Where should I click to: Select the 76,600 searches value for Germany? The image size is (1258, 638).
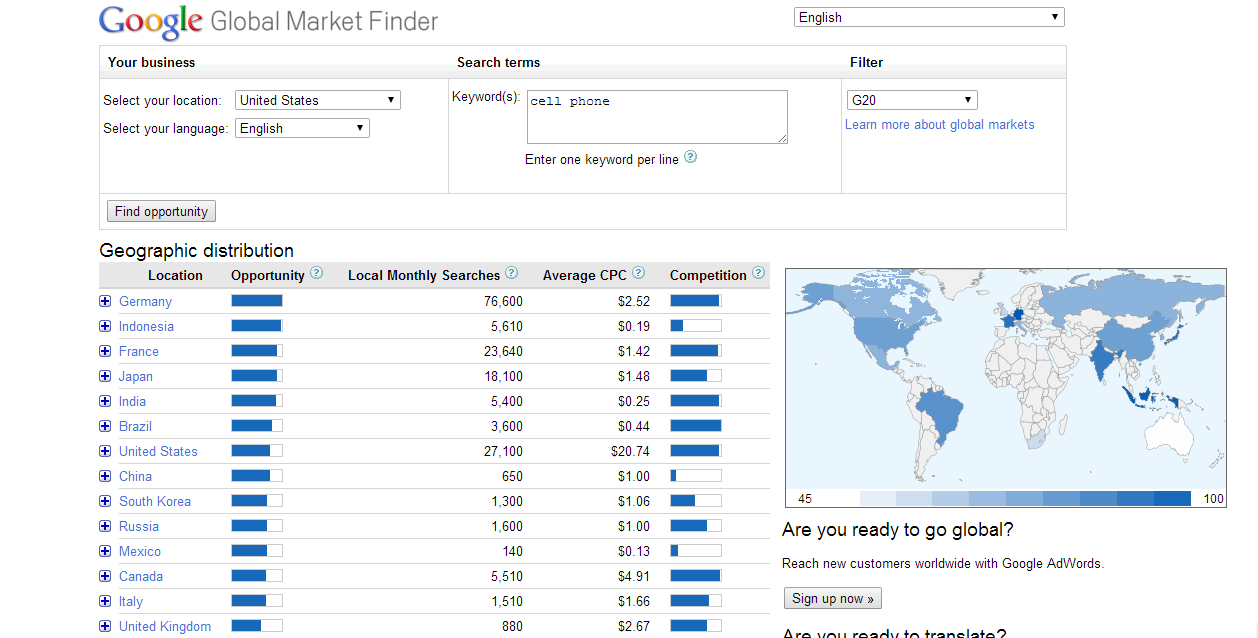click(x=503, y=301)
